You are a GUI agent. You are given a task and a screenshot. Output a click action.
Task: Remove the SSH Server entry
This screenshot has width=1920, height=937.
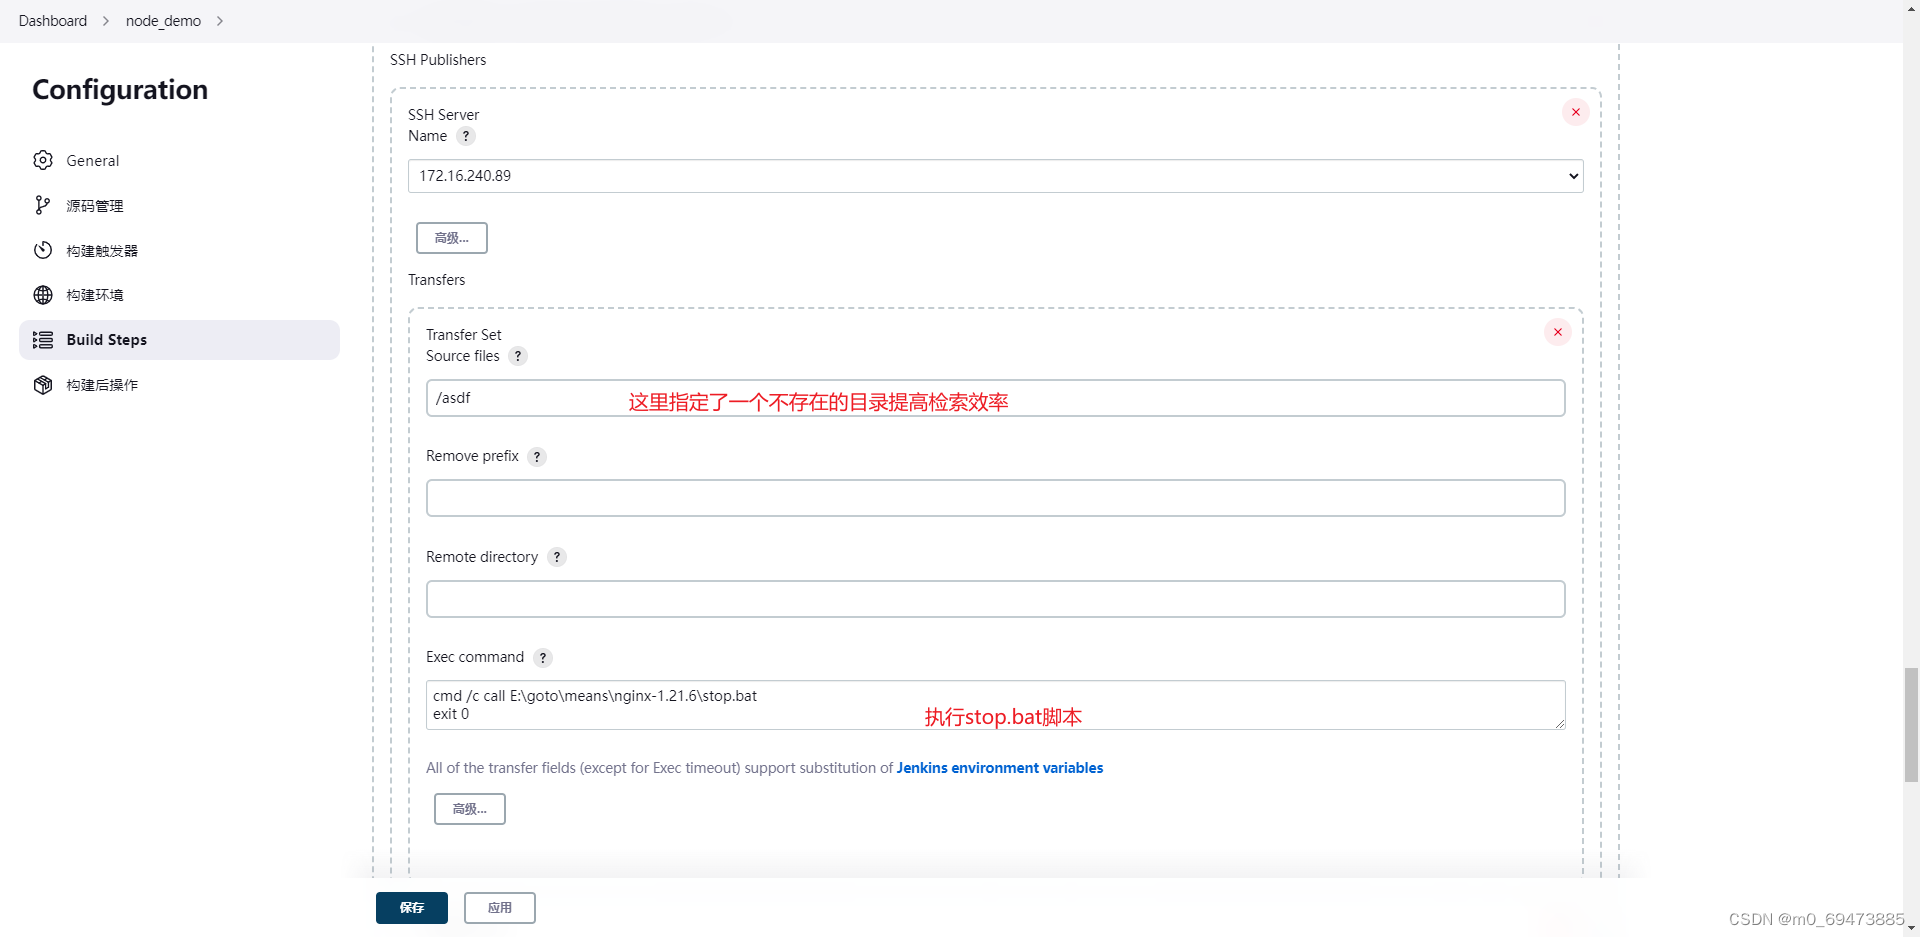1576,112
